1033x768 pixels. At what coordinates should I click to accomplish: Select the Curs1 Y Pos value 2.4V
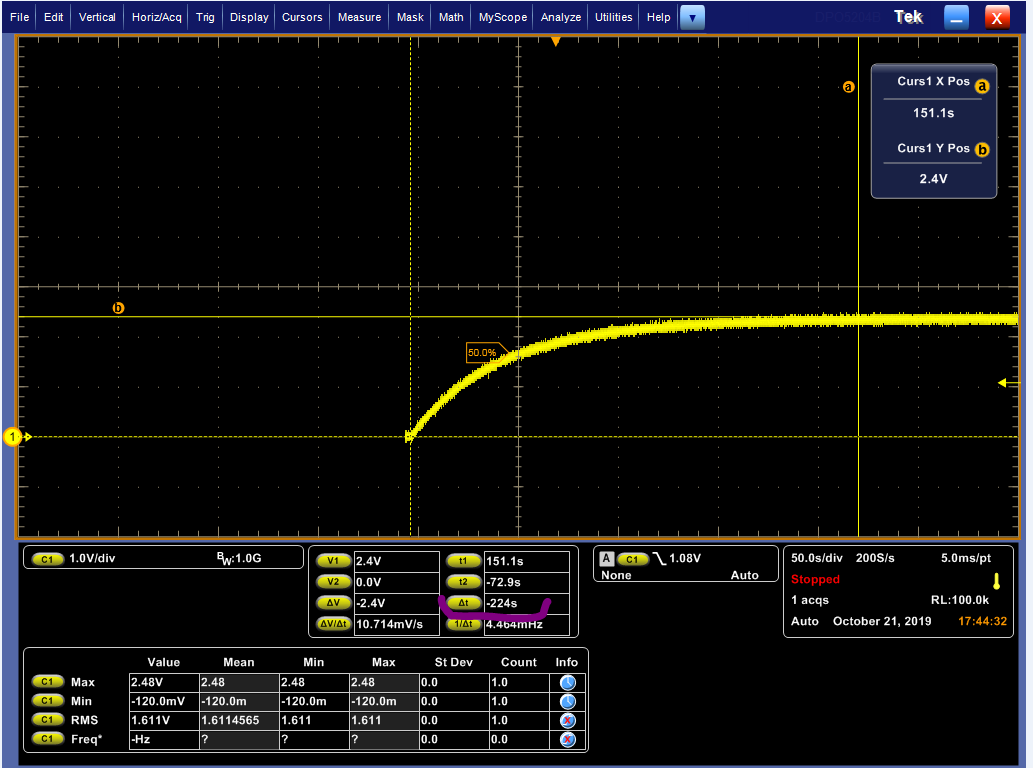coord(933,178)
